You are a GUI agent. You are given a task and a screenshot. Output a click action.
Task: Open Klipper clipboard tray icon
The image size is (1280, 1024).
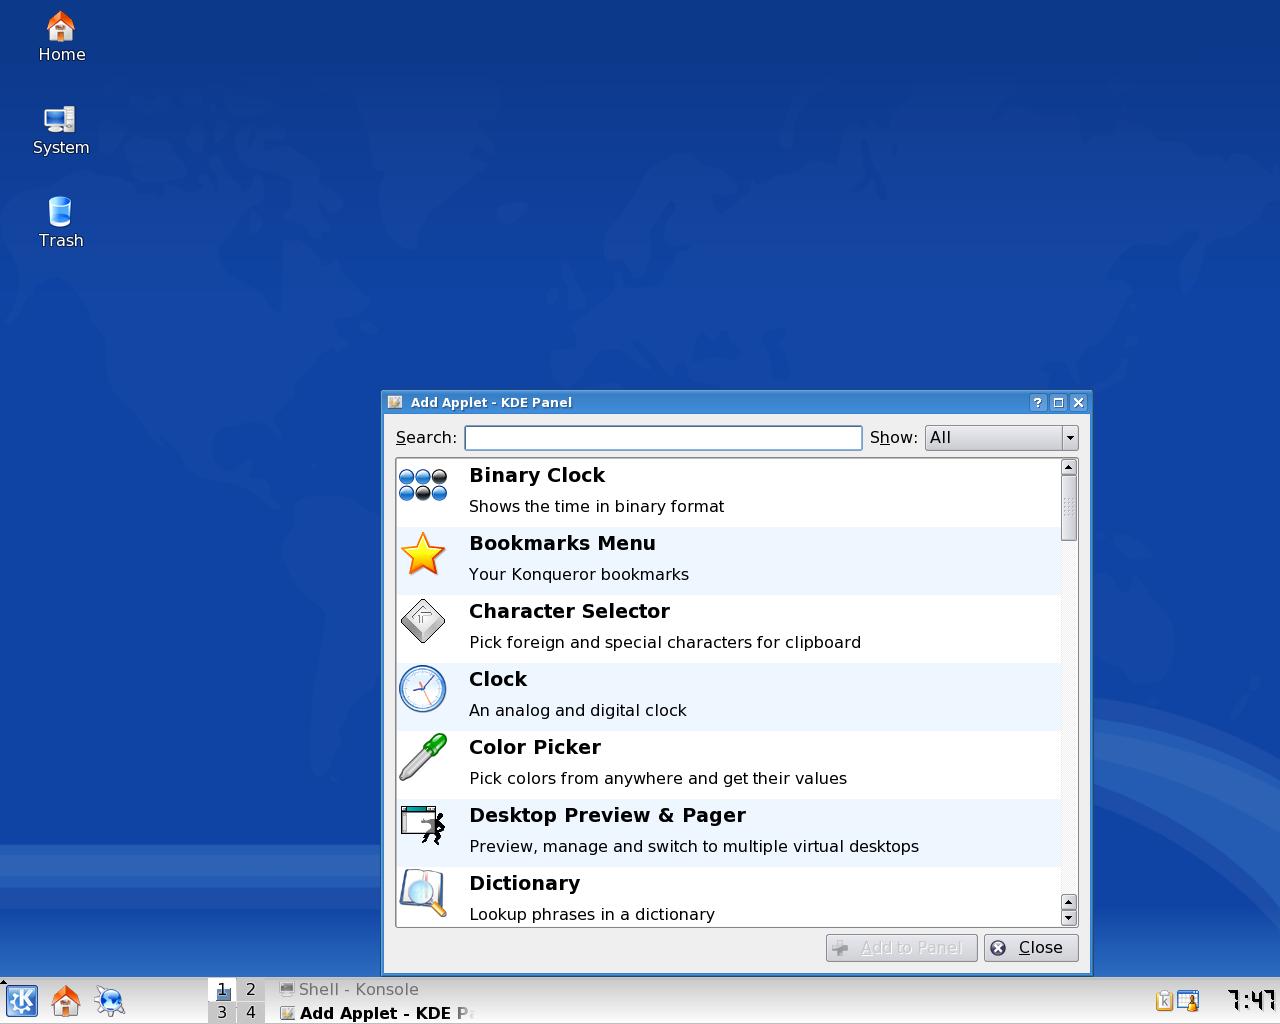click(x=1164, y=1001)
